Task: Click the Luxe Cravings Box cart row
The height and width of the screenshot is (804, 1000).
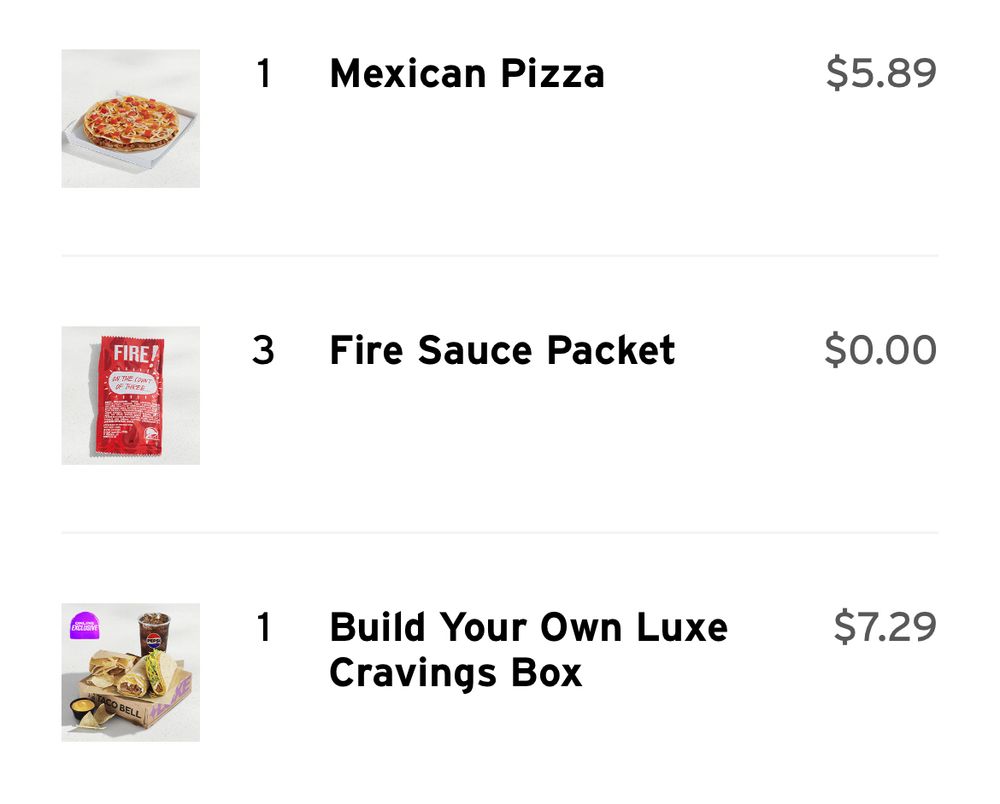Action: coord(500,668)
